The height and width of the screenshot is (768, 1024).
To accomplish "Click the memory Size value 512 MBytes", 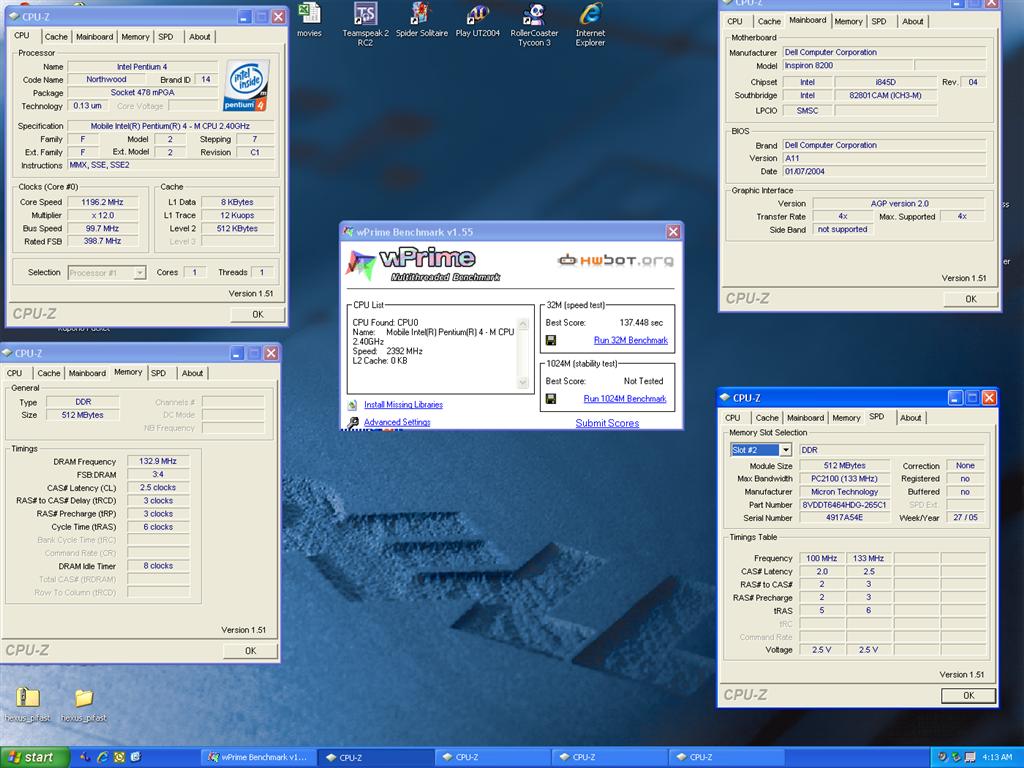I will point(82,415).
